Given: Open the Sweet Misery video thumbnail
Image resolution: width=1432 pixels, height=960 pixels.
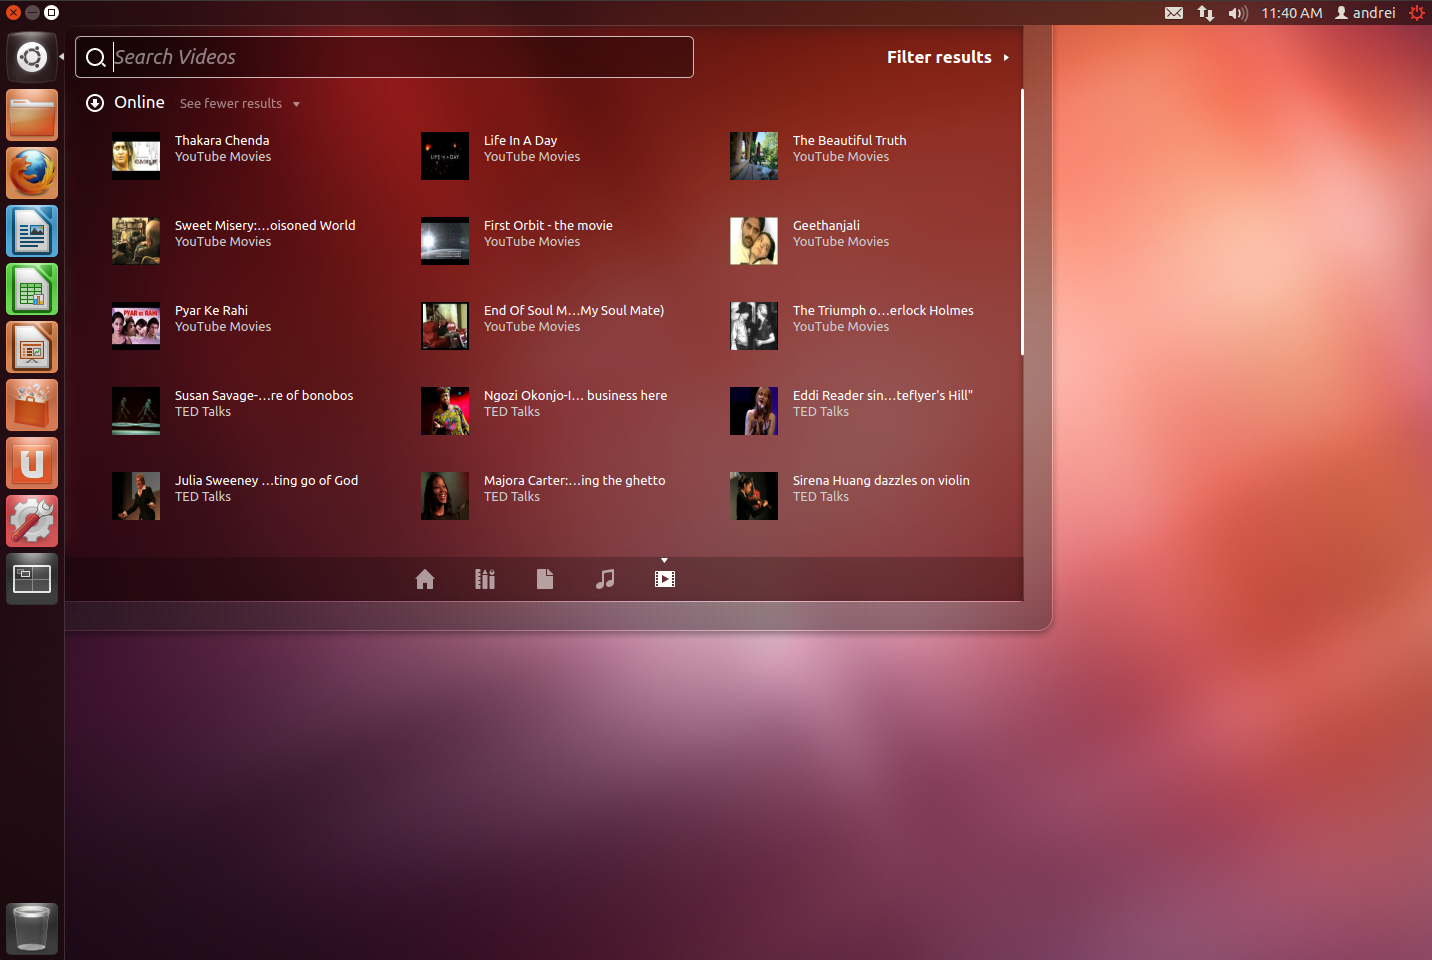Looking at the screenshot, I should click(x=136, y=241).
